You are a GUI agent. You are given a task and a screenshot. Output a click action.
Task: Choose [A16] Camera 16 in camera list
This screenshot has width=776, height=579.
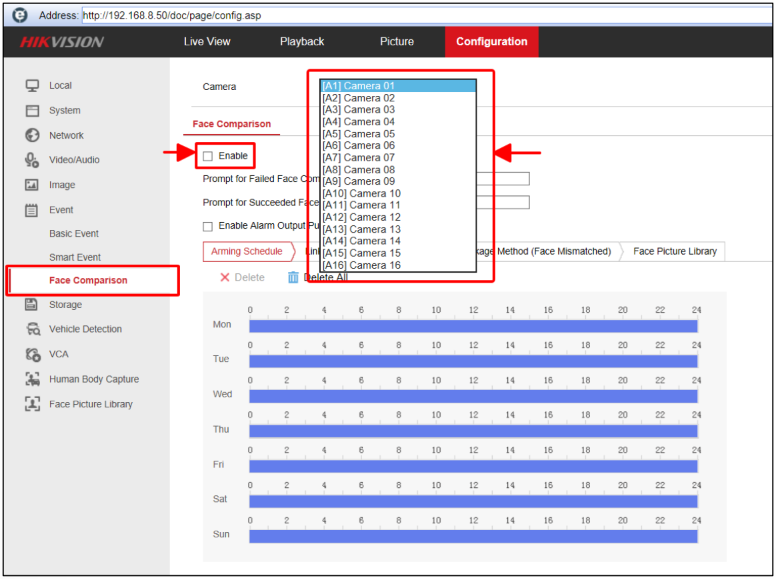(361, 265)
